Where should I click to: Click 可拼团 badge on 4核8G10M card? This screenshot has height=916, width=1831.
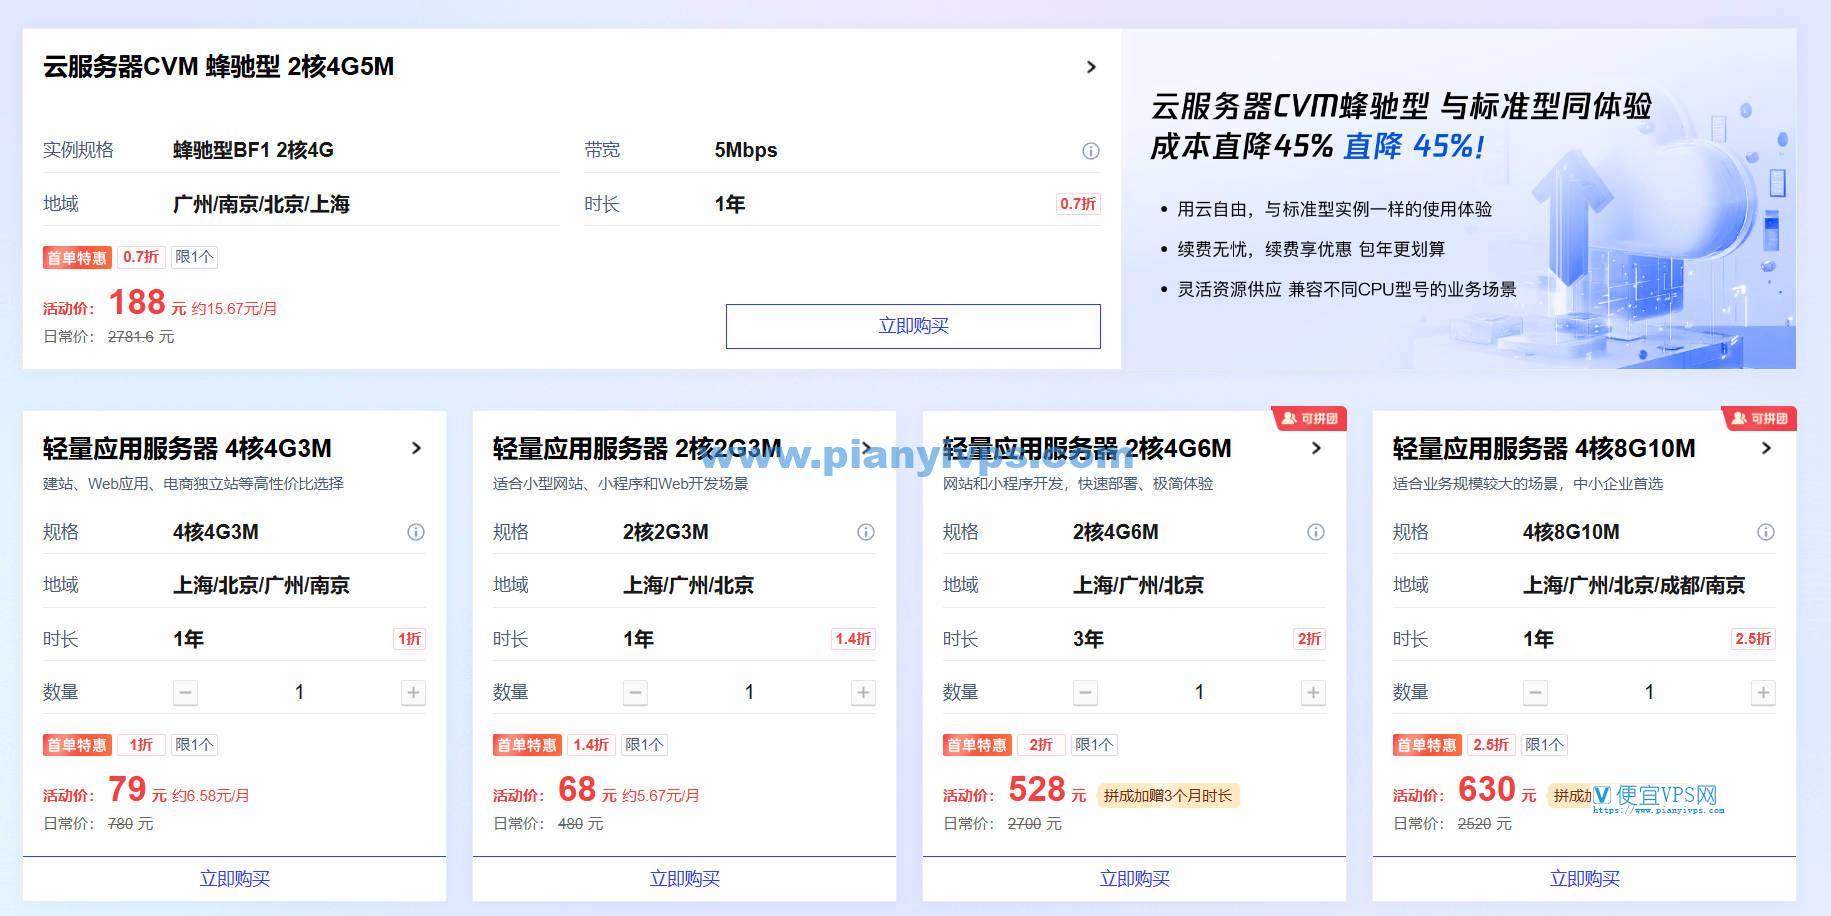coord(1759,419)
